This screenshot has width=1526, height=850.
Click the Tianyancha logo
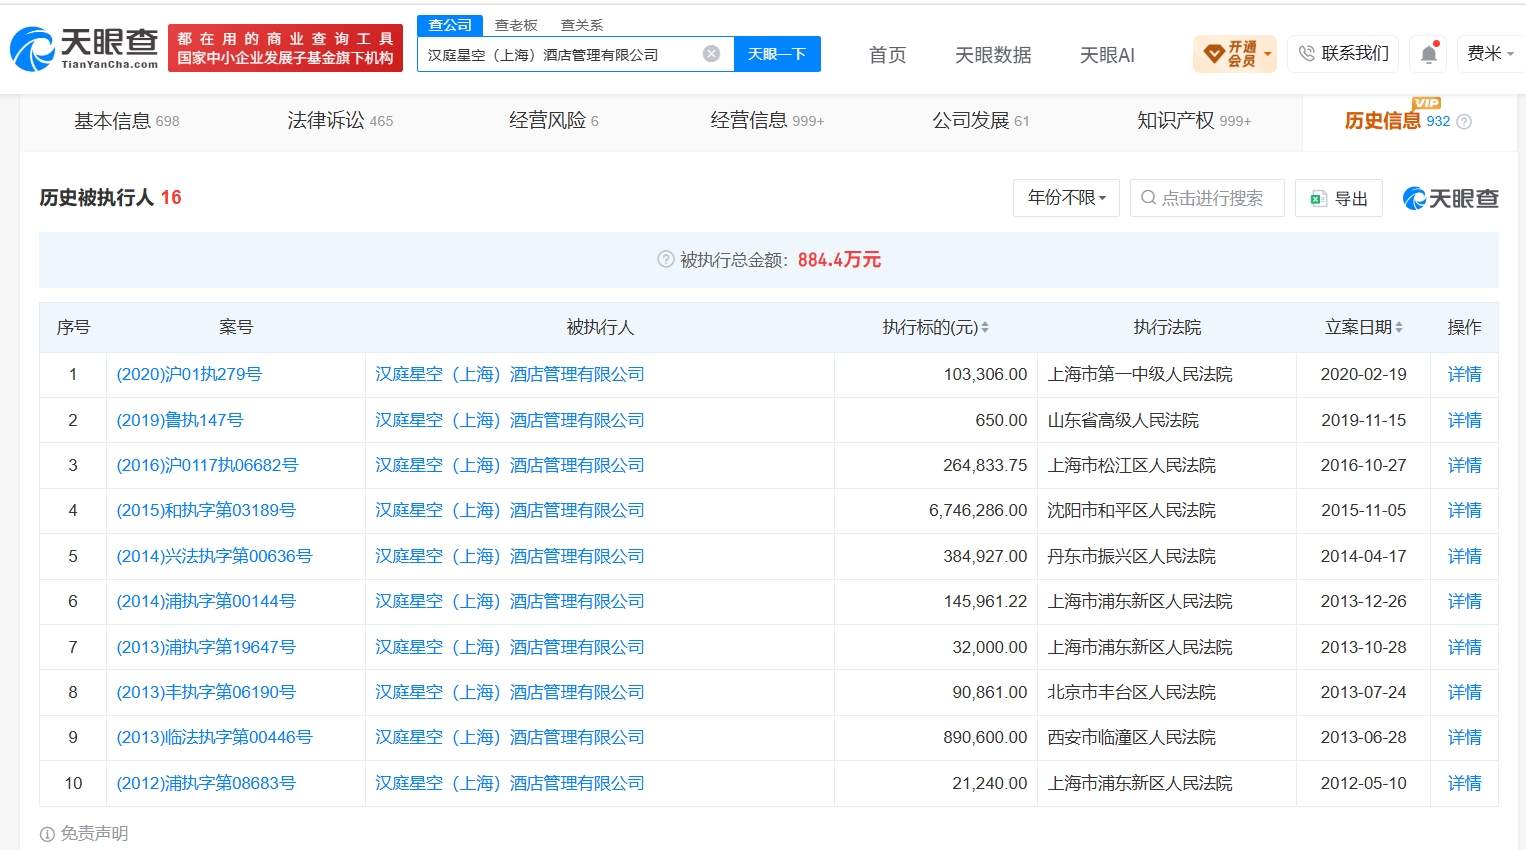coord(84,48)
